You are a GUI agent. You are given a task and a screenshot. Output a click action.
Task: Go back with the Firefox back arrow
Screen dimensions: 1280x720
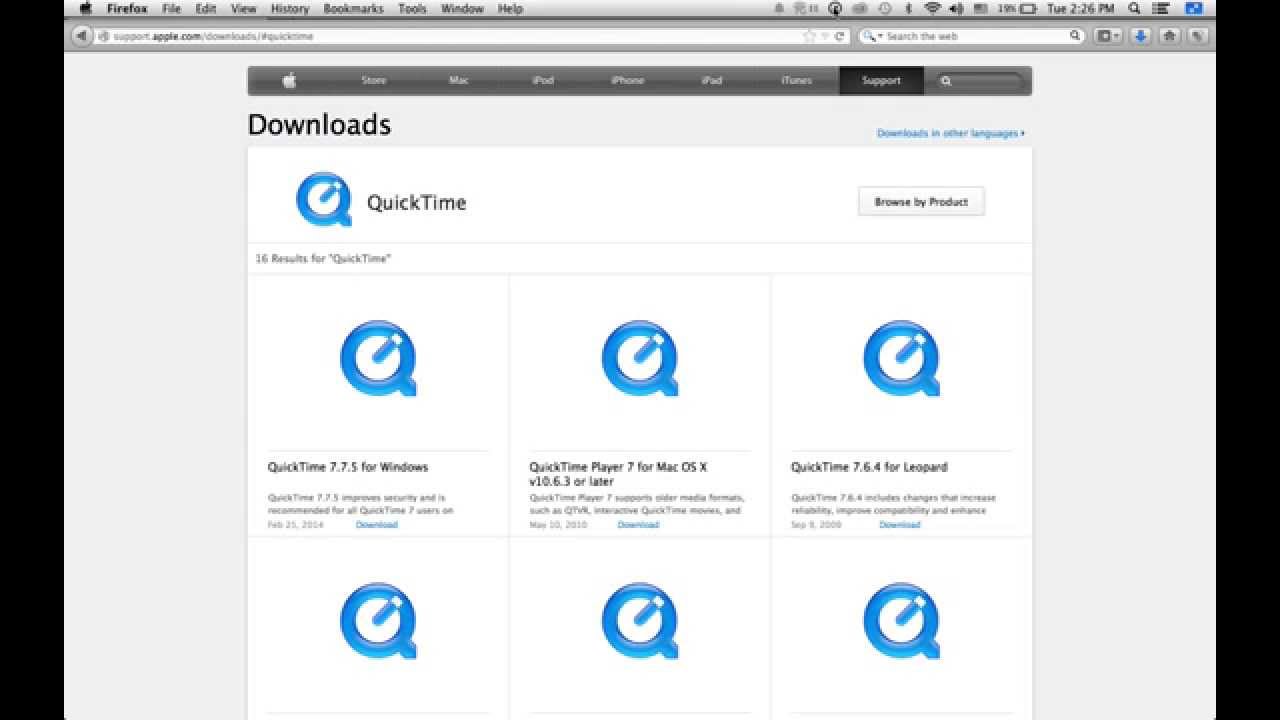tap(81, 36)
